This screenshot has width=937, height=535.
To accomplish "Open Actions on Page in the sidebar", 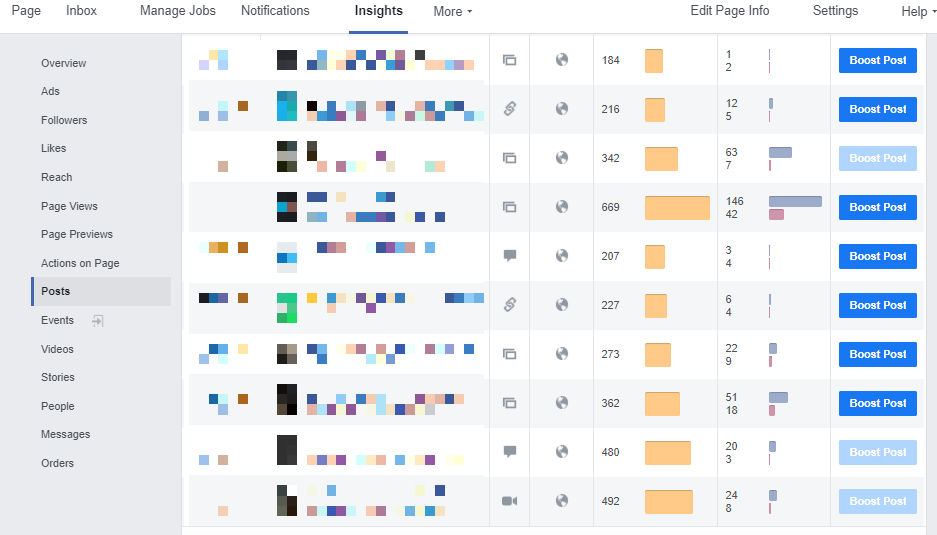I will pyautogui.click(x=80, y=263).
